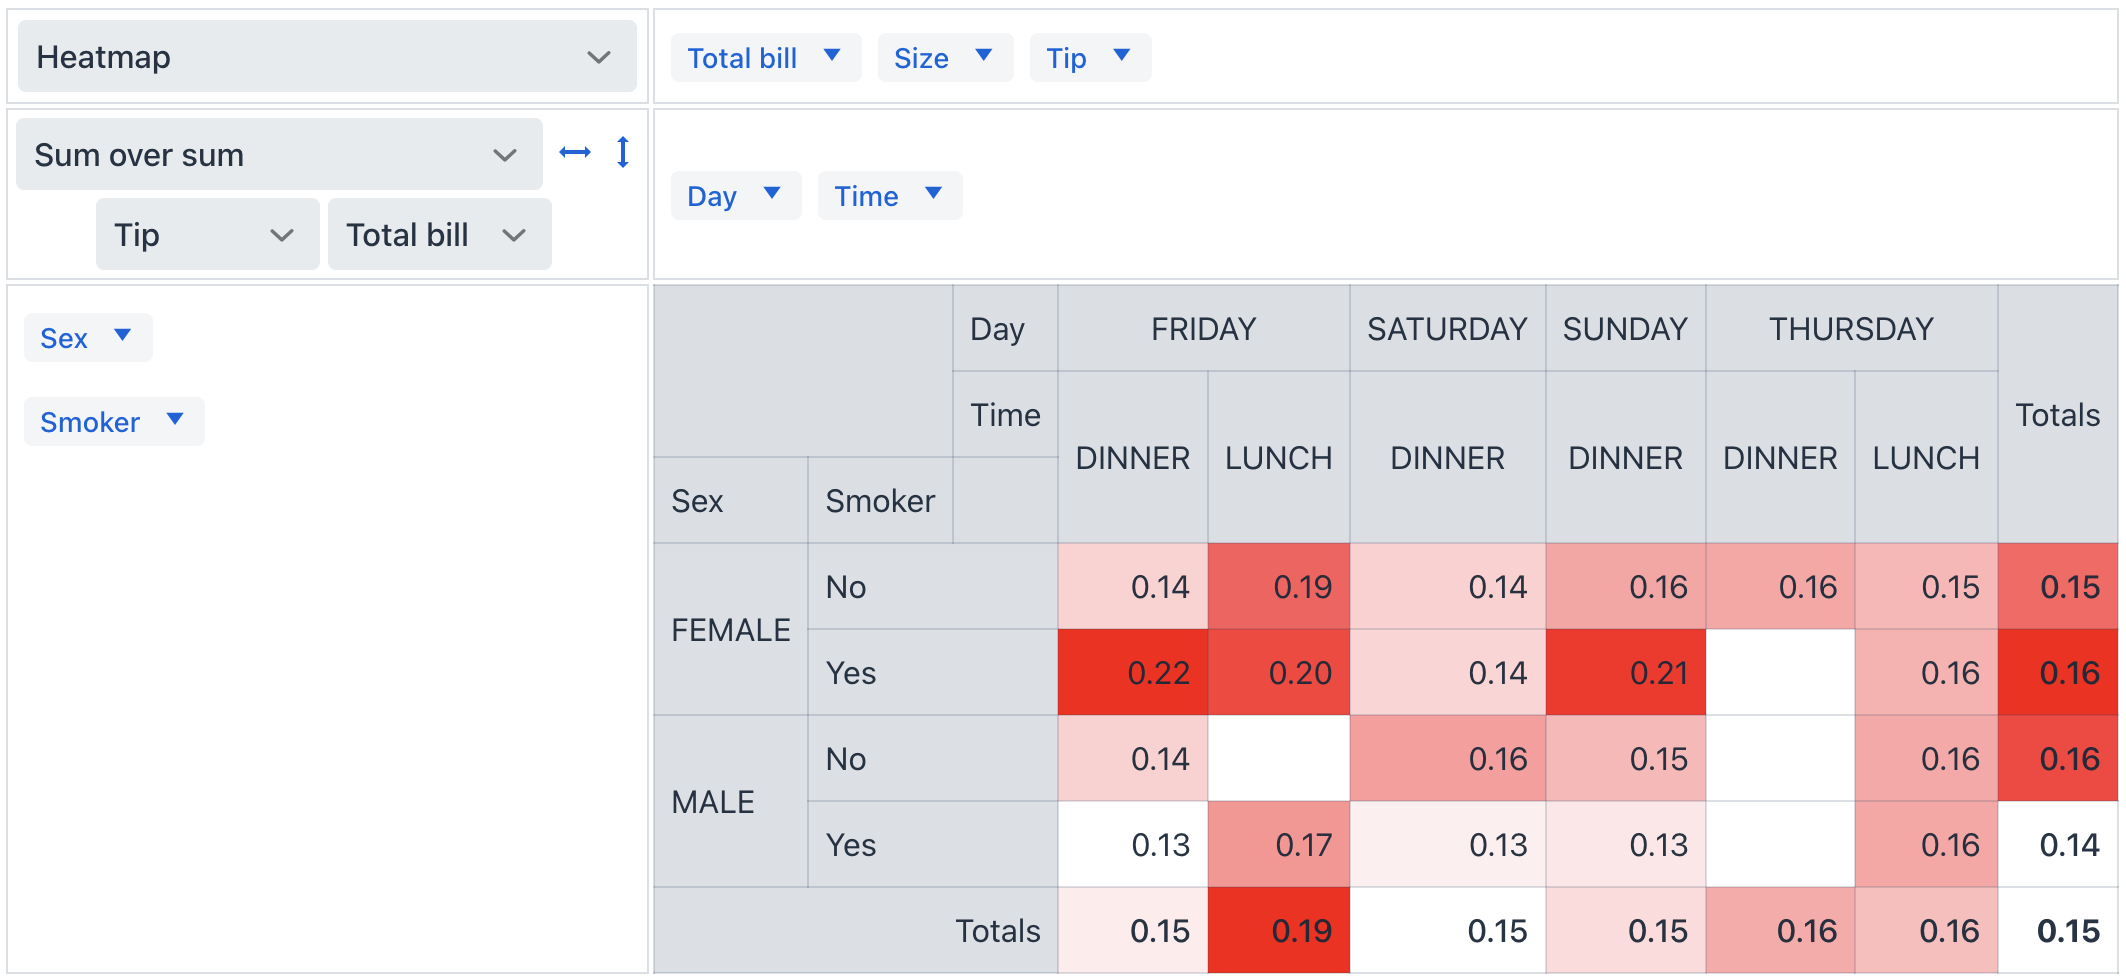Click the vertical swap arrow icon

click(622, 152)
